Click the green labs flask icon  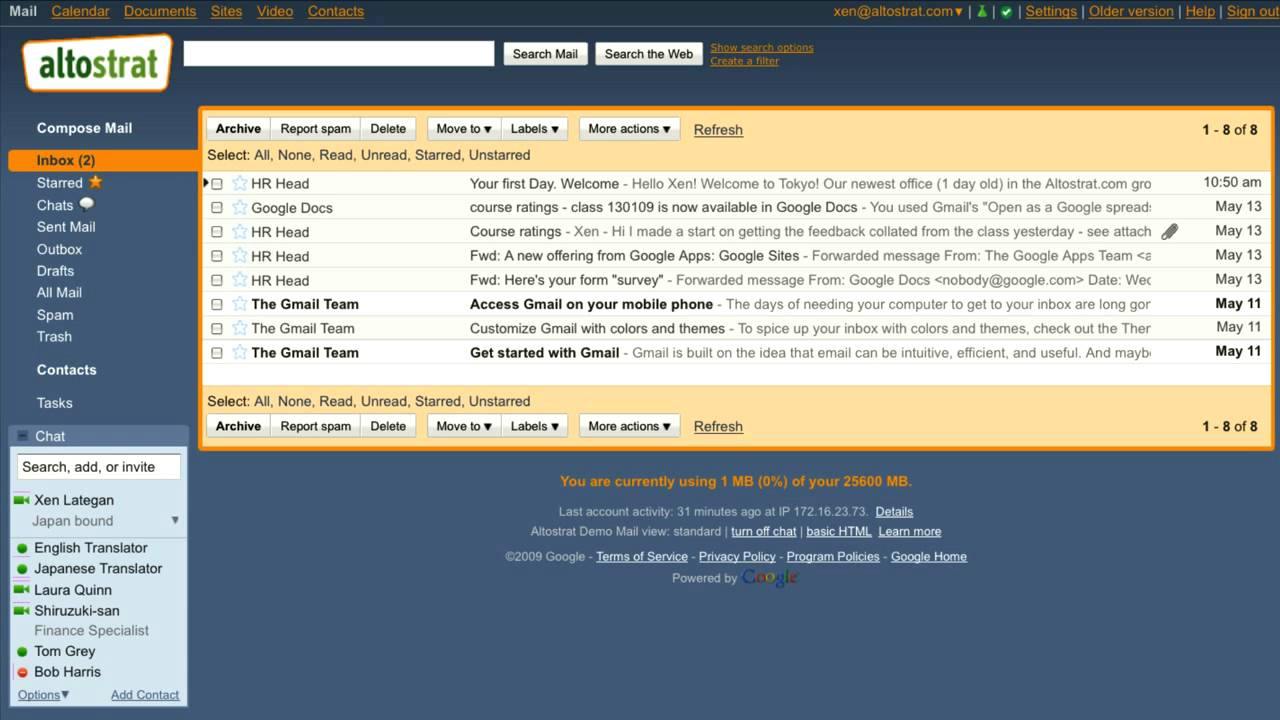(982, 11)
